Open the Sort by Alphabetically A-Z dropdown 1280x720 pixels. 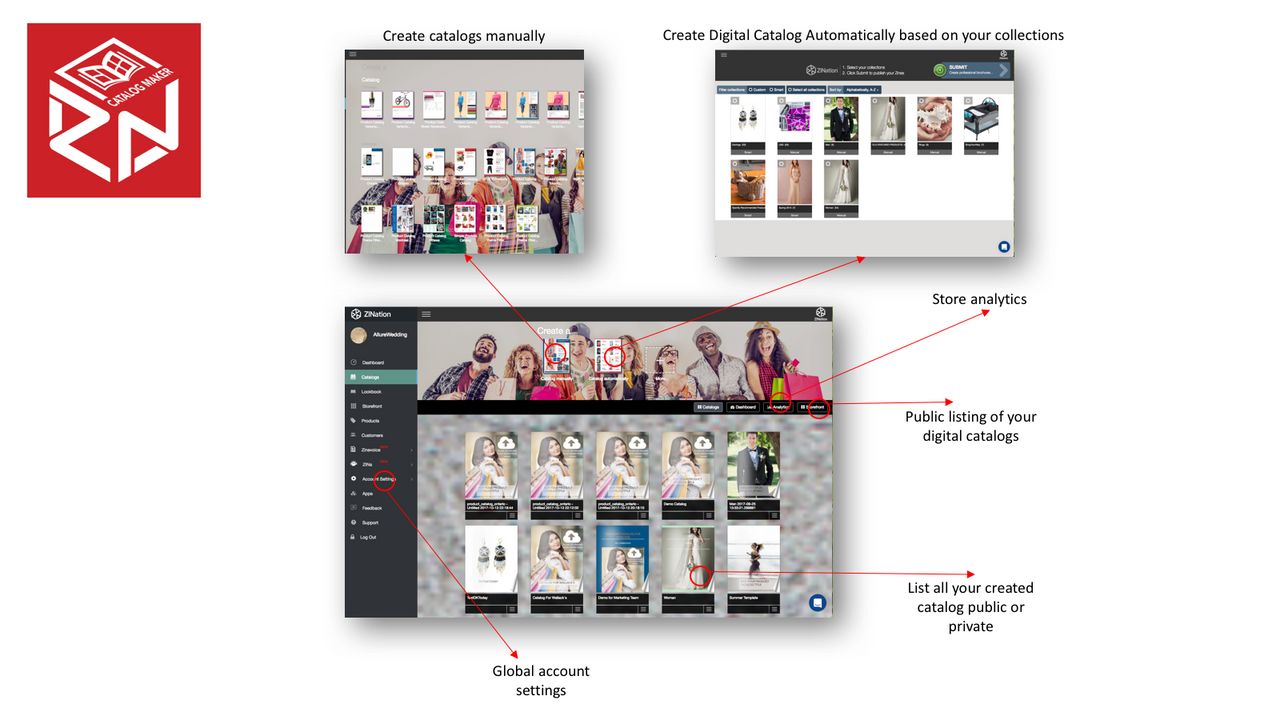pyautogui.click(x=862, y=90)
